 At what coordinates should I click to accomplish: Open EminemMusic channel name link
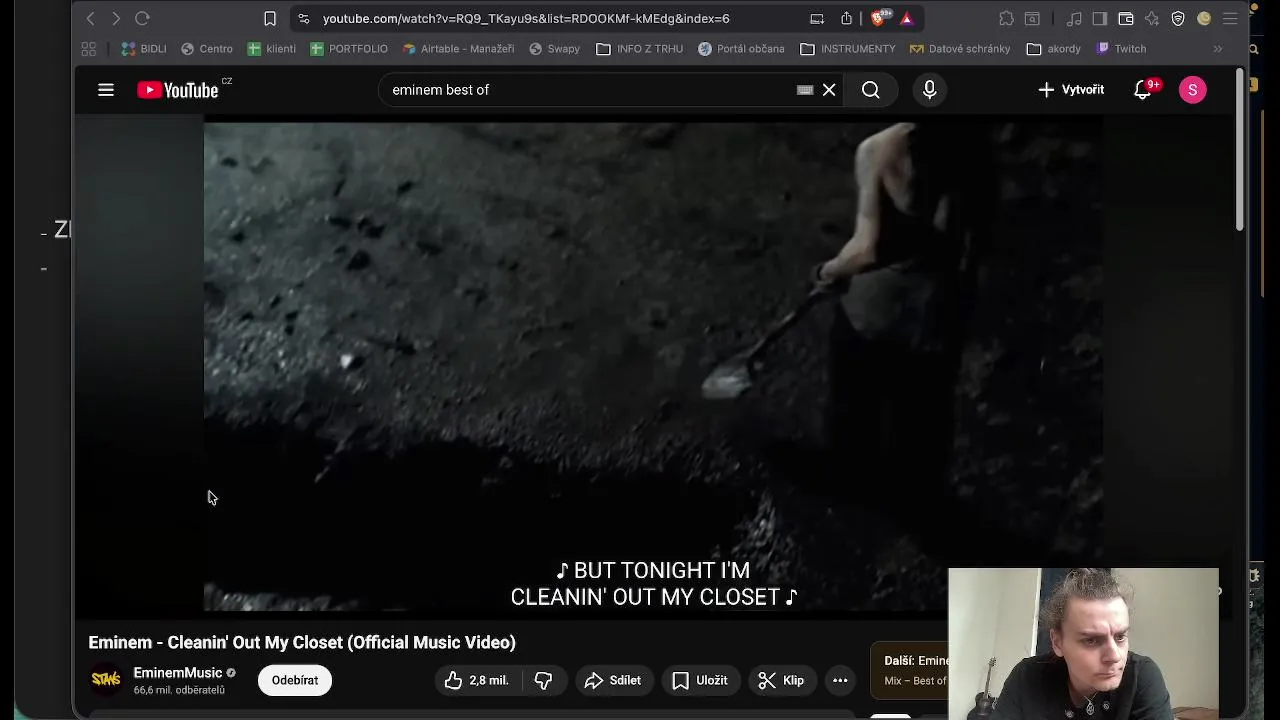tap(178, 673)
